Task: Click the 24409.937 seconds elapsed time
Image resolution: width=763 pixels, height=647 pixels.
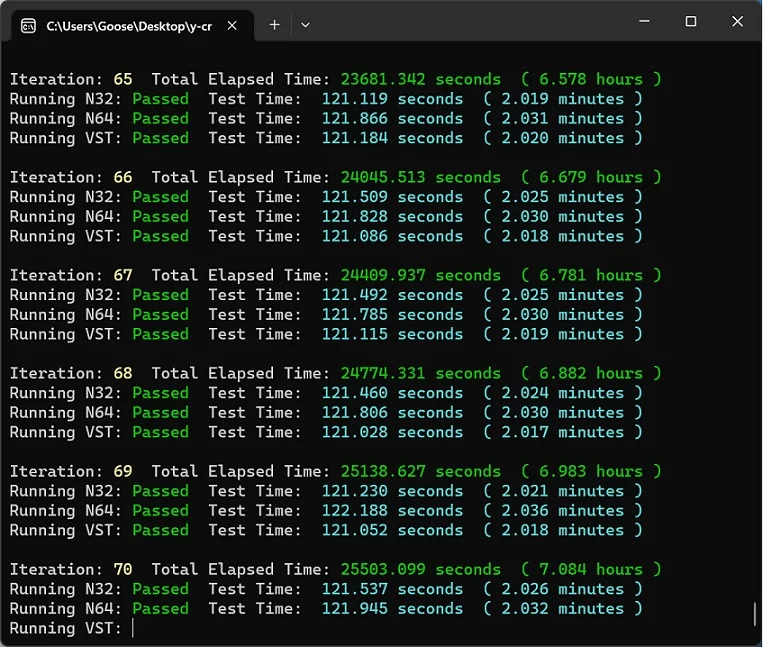Action: [420, 275]
